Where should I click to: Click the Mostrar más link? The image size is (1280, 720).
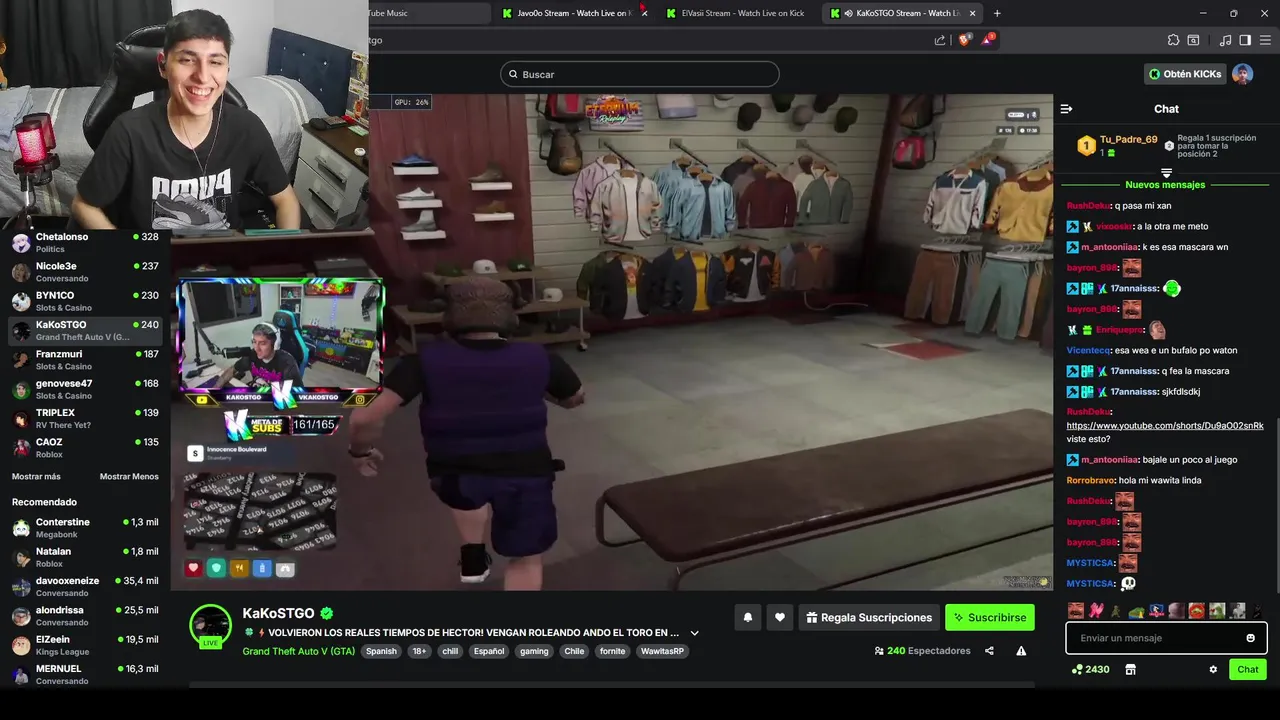click(36, 476)
